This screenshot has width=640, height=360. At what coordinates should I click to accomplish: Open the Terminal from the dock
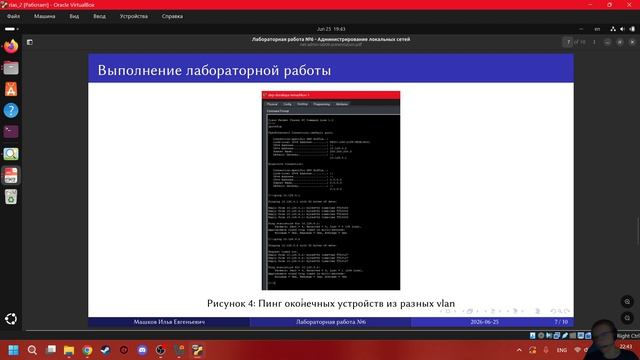11,131
